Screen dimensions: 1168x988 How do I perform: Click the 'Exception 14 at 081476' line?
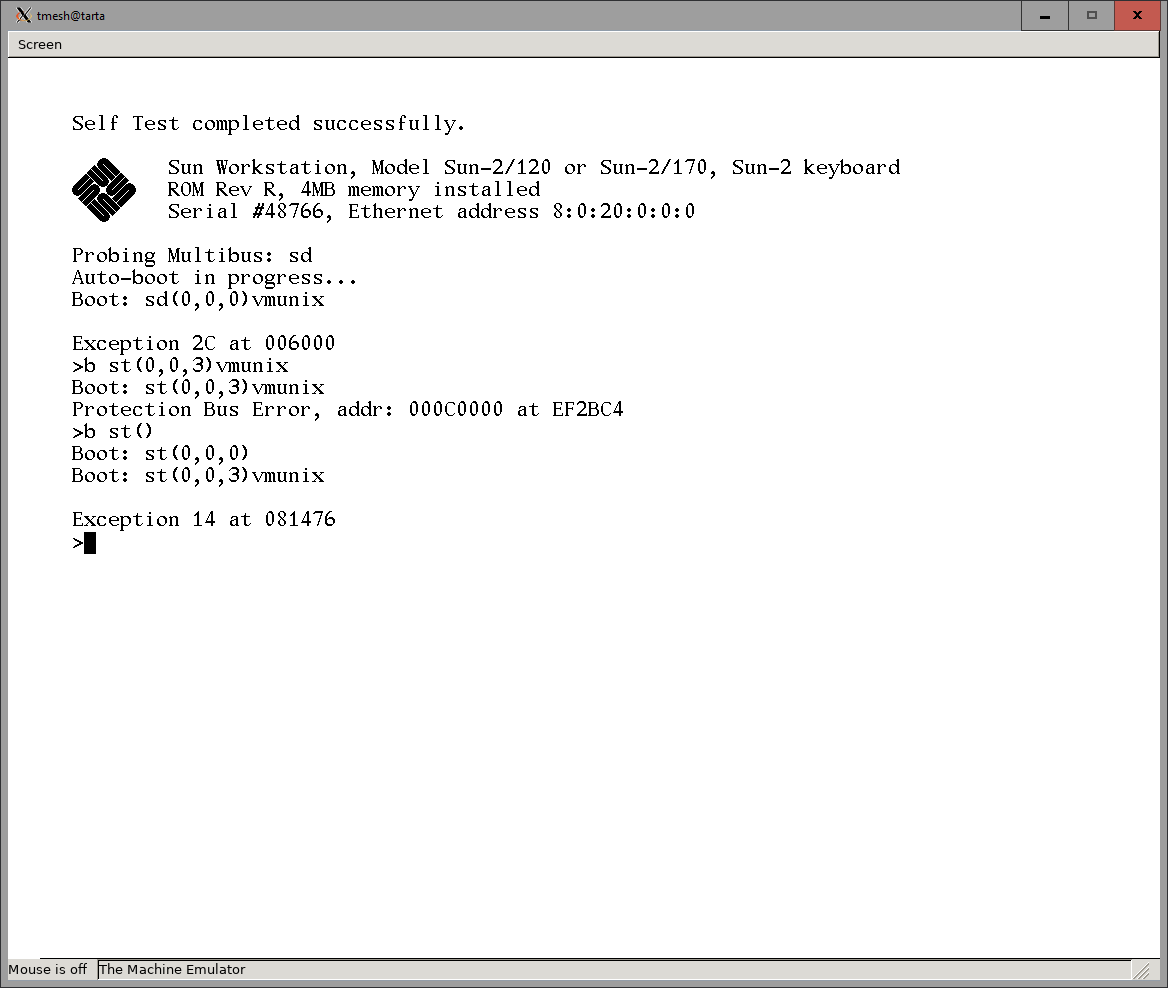tap(203, 520)
